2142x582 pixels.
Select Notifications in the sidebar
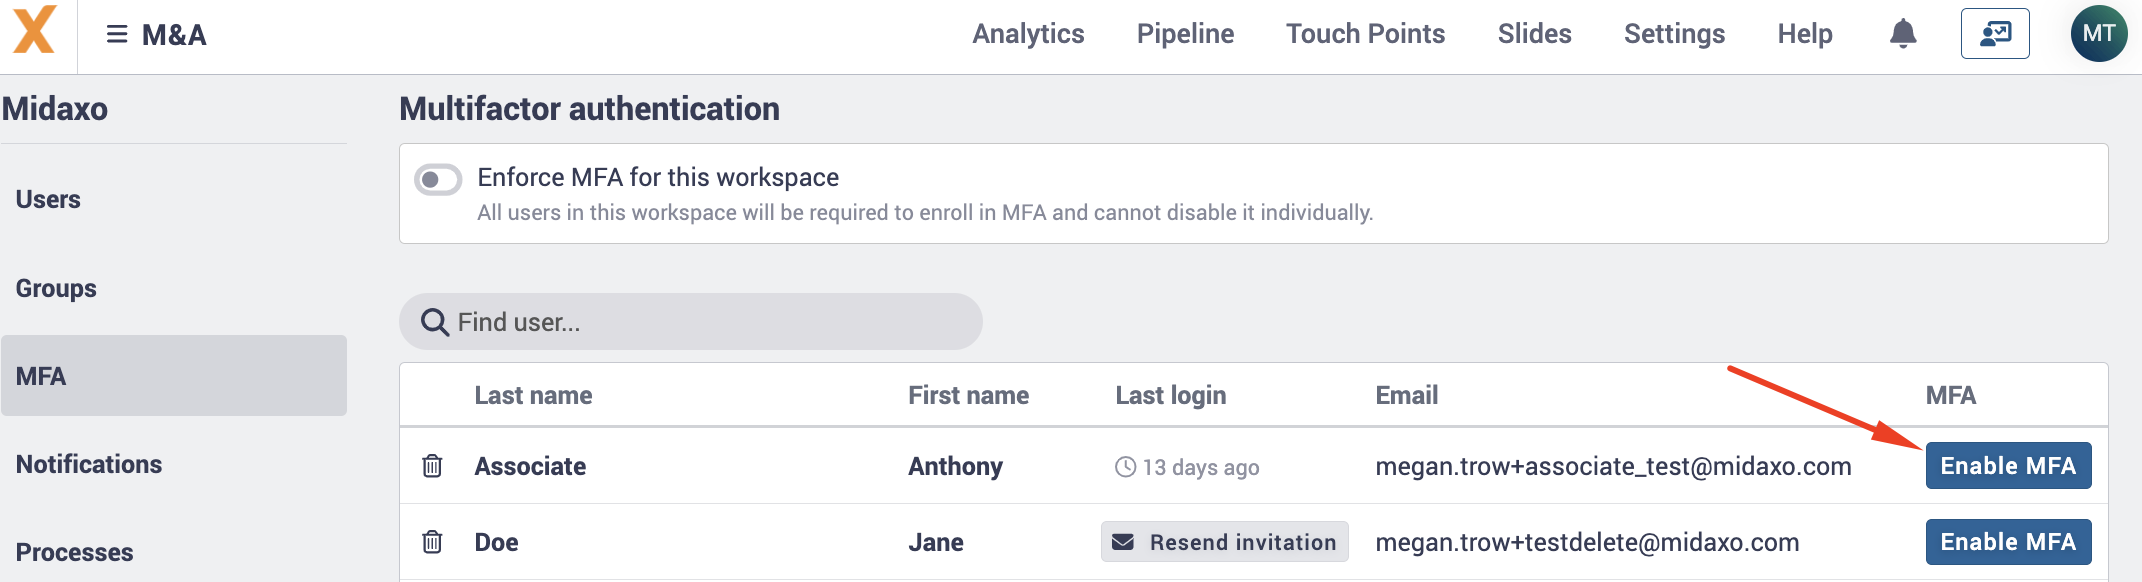pyautogui.click(x=174, y=464)
